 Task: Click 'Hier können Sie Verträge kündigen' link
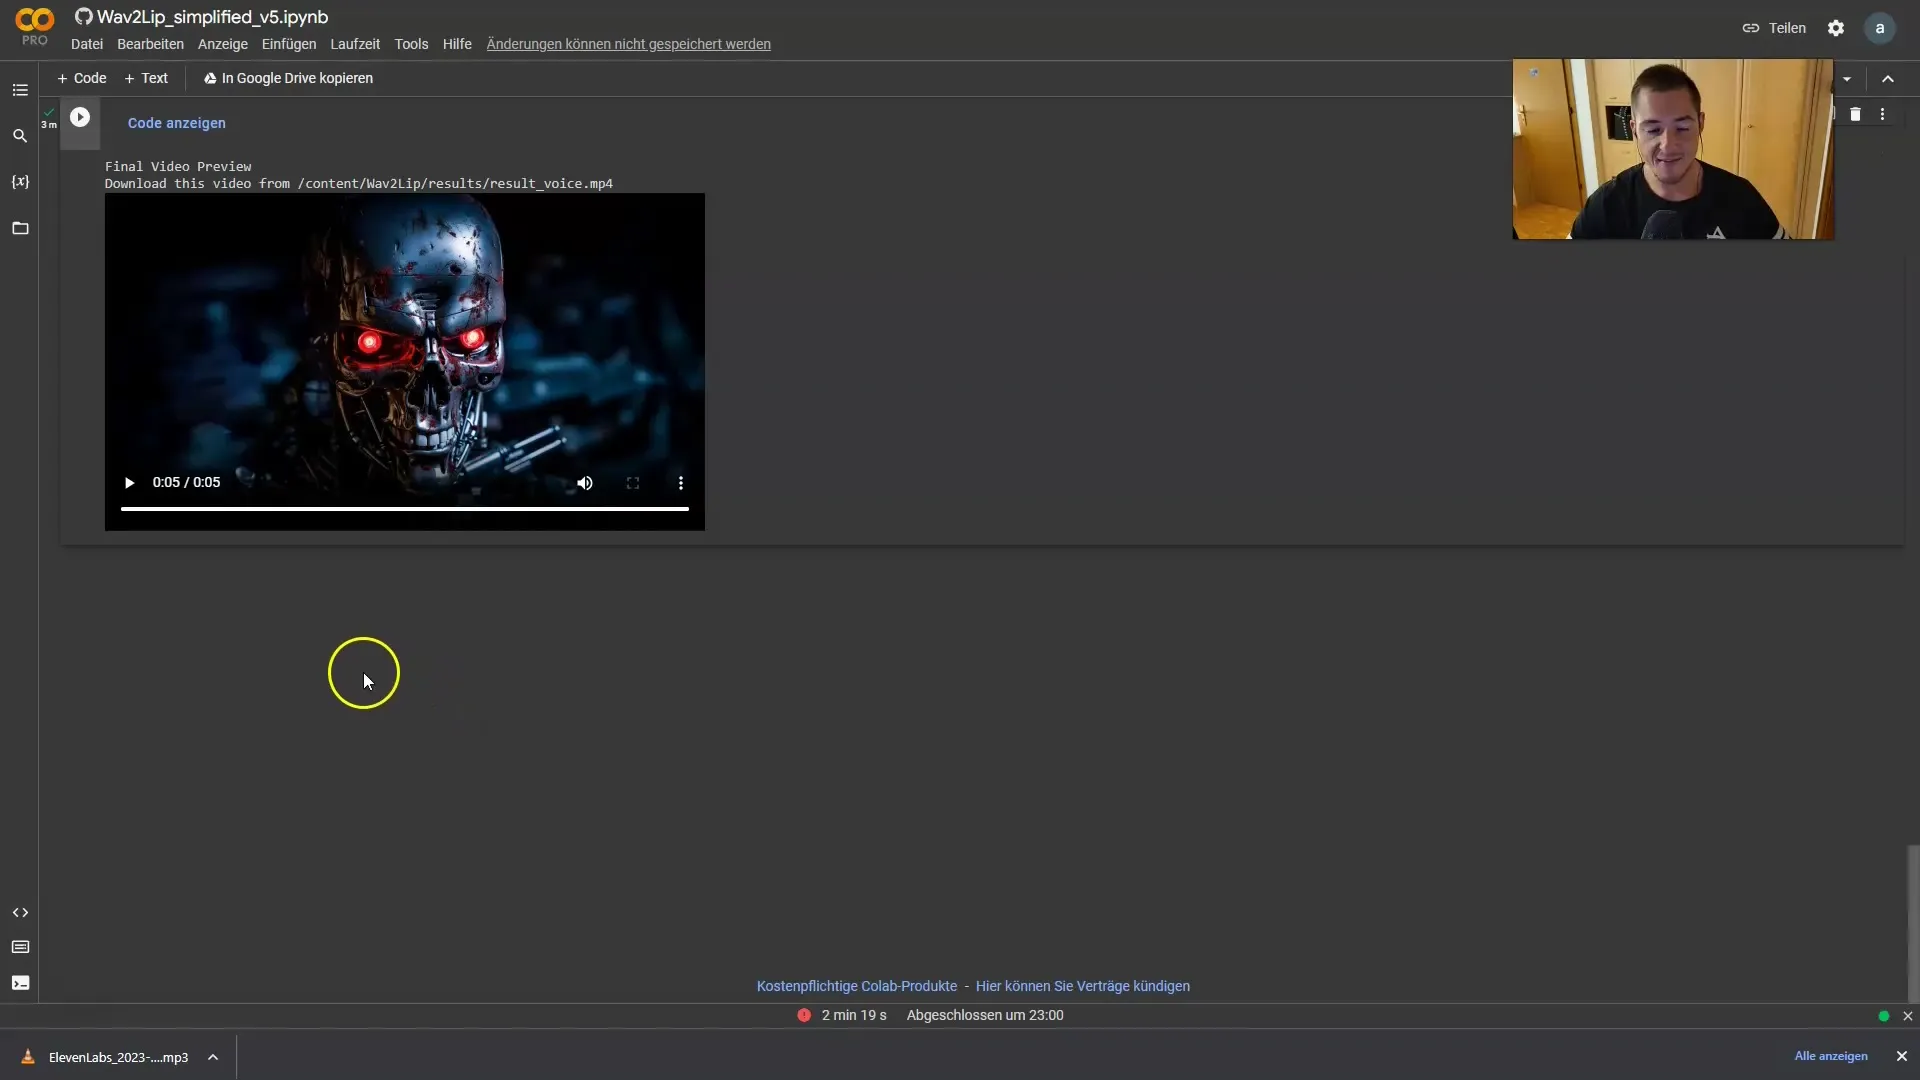pos(1083,985)
